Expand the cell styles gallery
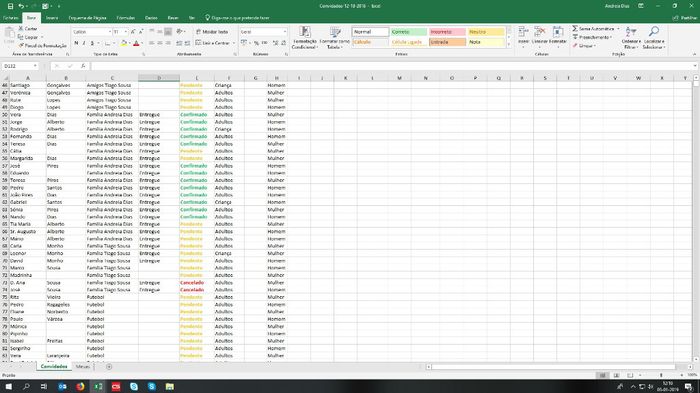The height and width of the screenshot is (393, 700). 508,44
